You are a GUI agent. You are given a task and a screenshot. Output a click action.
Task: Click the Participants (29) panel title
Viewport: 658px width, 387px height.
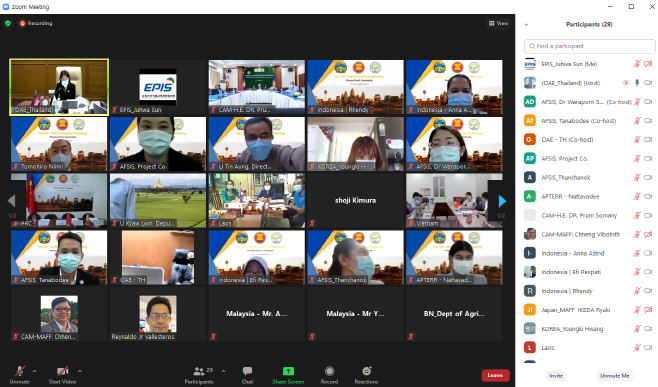click(x=589, y=24)
